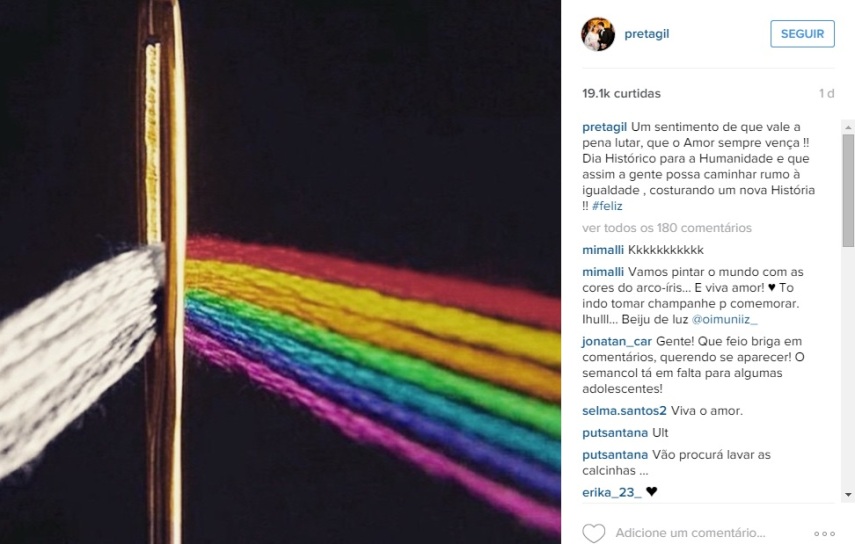
Task: Follow pretagil with the SEGUIR button
Action: pyautogui.click(x=802, y=34)
